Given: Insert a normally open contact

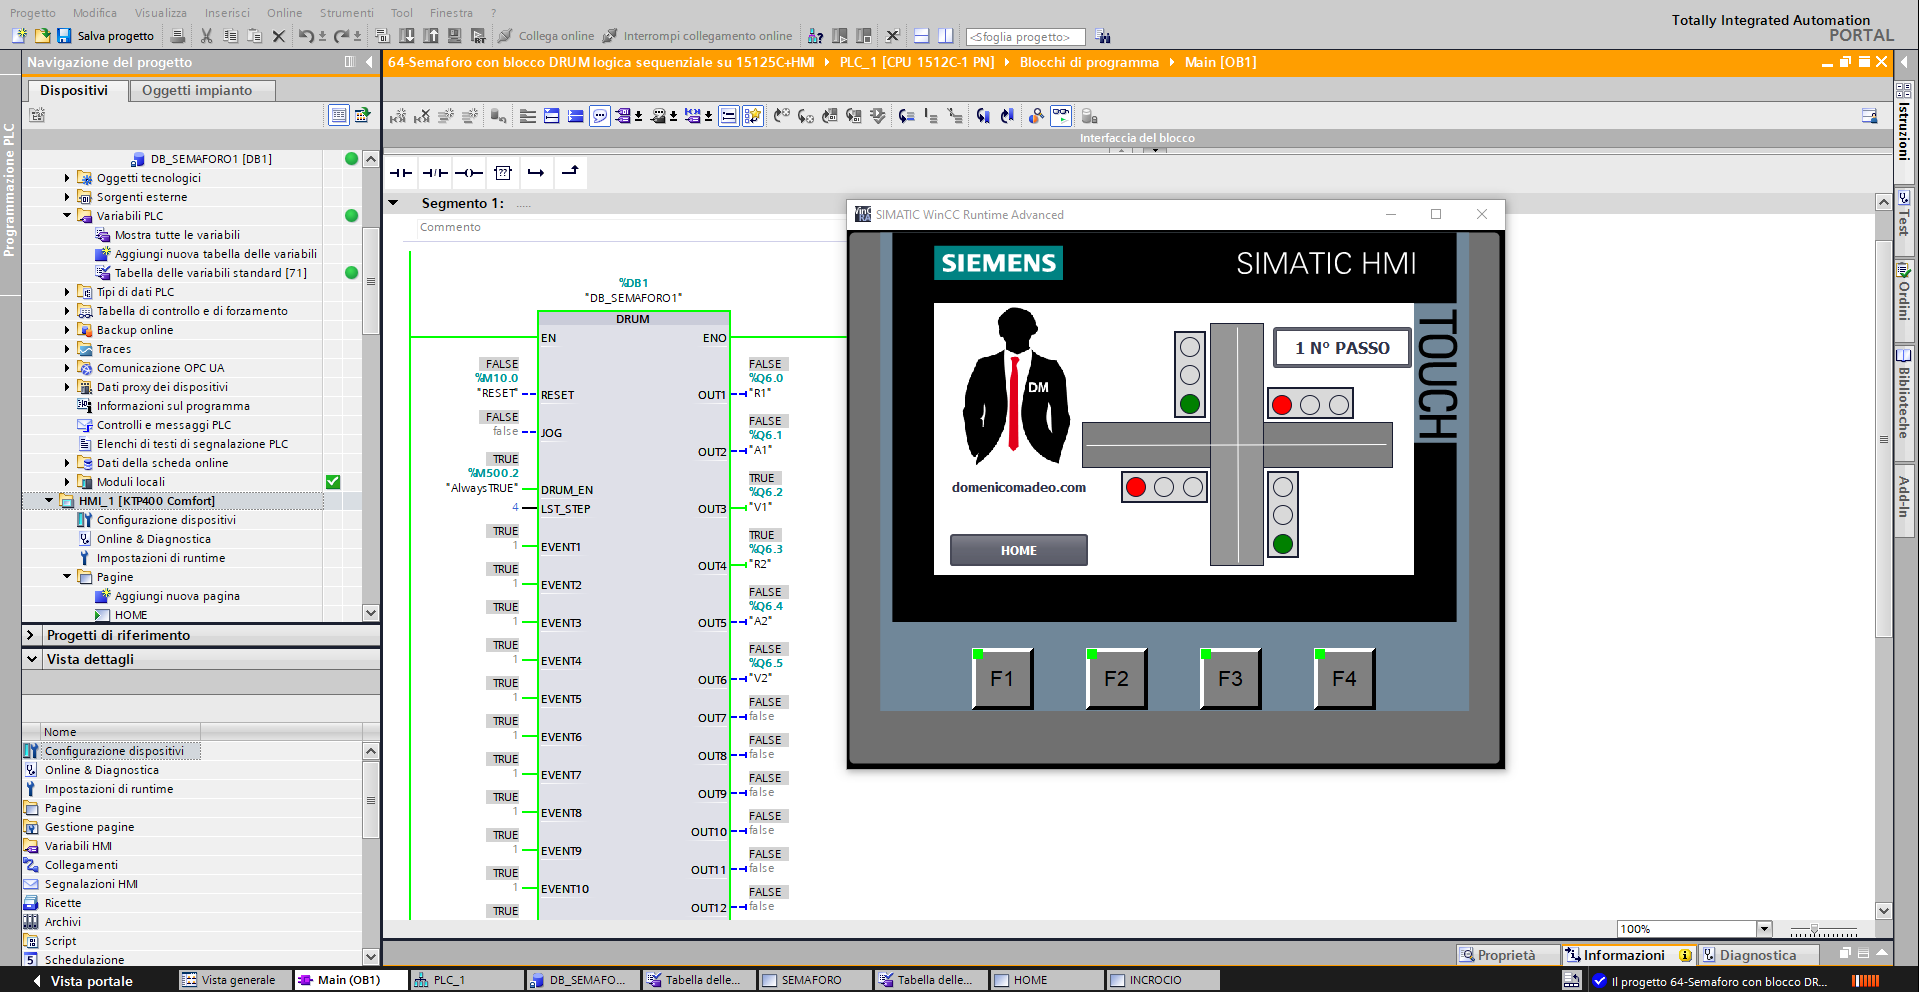Looking at the screenshot, I should click(401, 173).
